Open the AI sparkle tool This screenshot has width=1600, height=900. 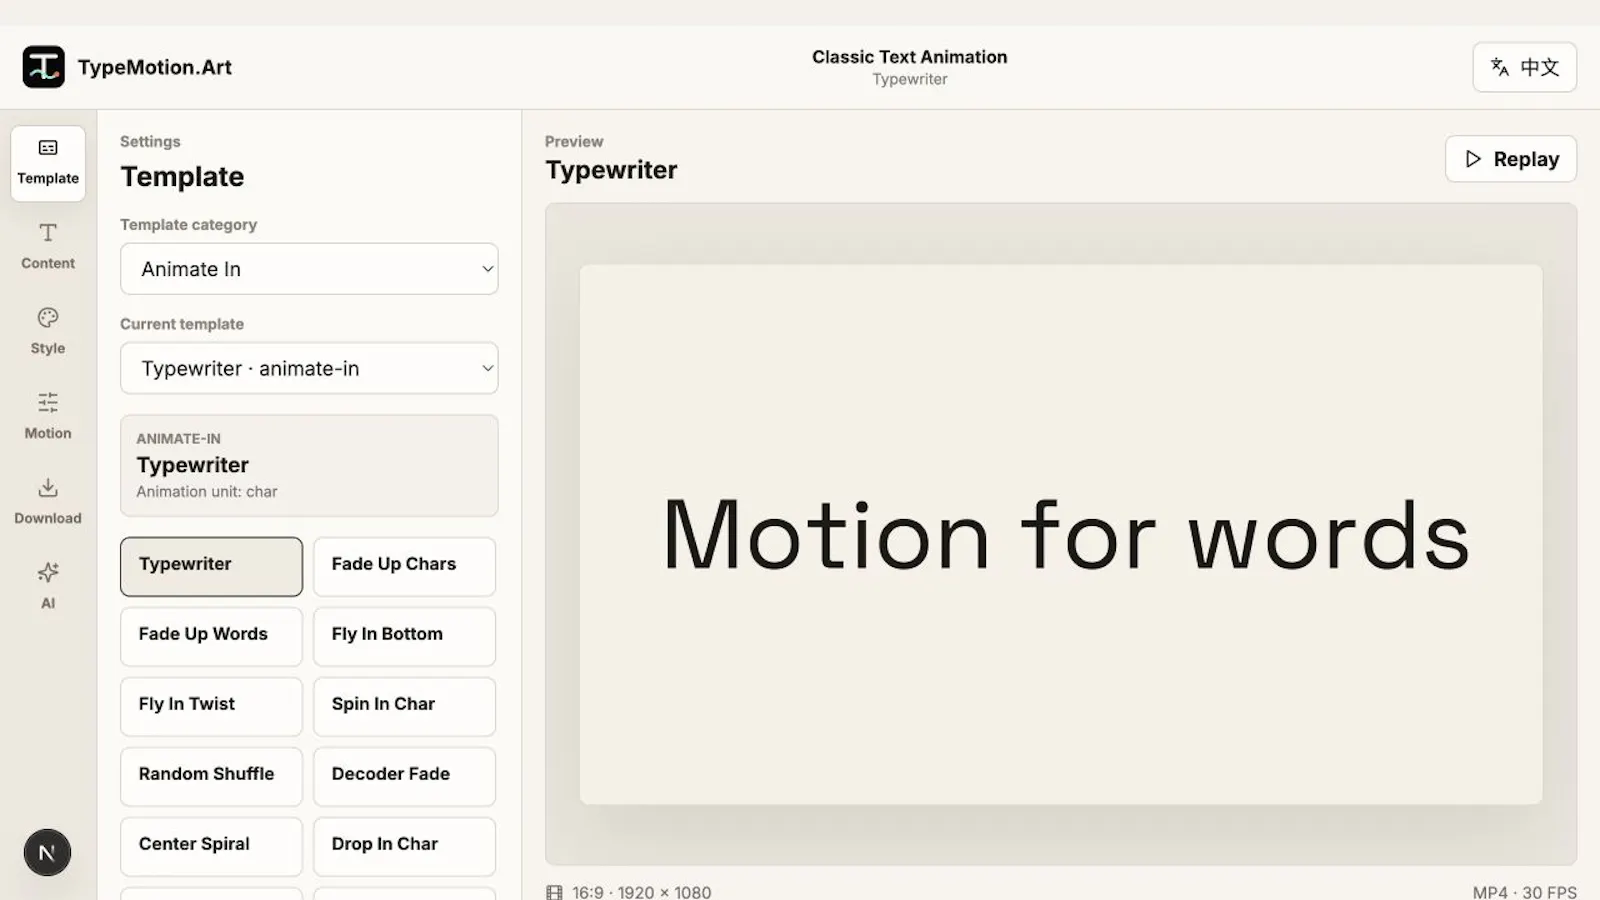tap(48, 587)
